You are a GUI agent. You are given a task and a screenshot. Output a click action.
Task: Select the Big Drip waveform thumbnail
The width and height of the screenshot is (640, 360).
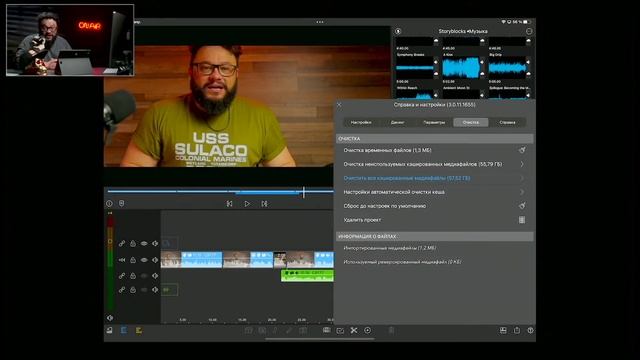[x=507, y=68]
